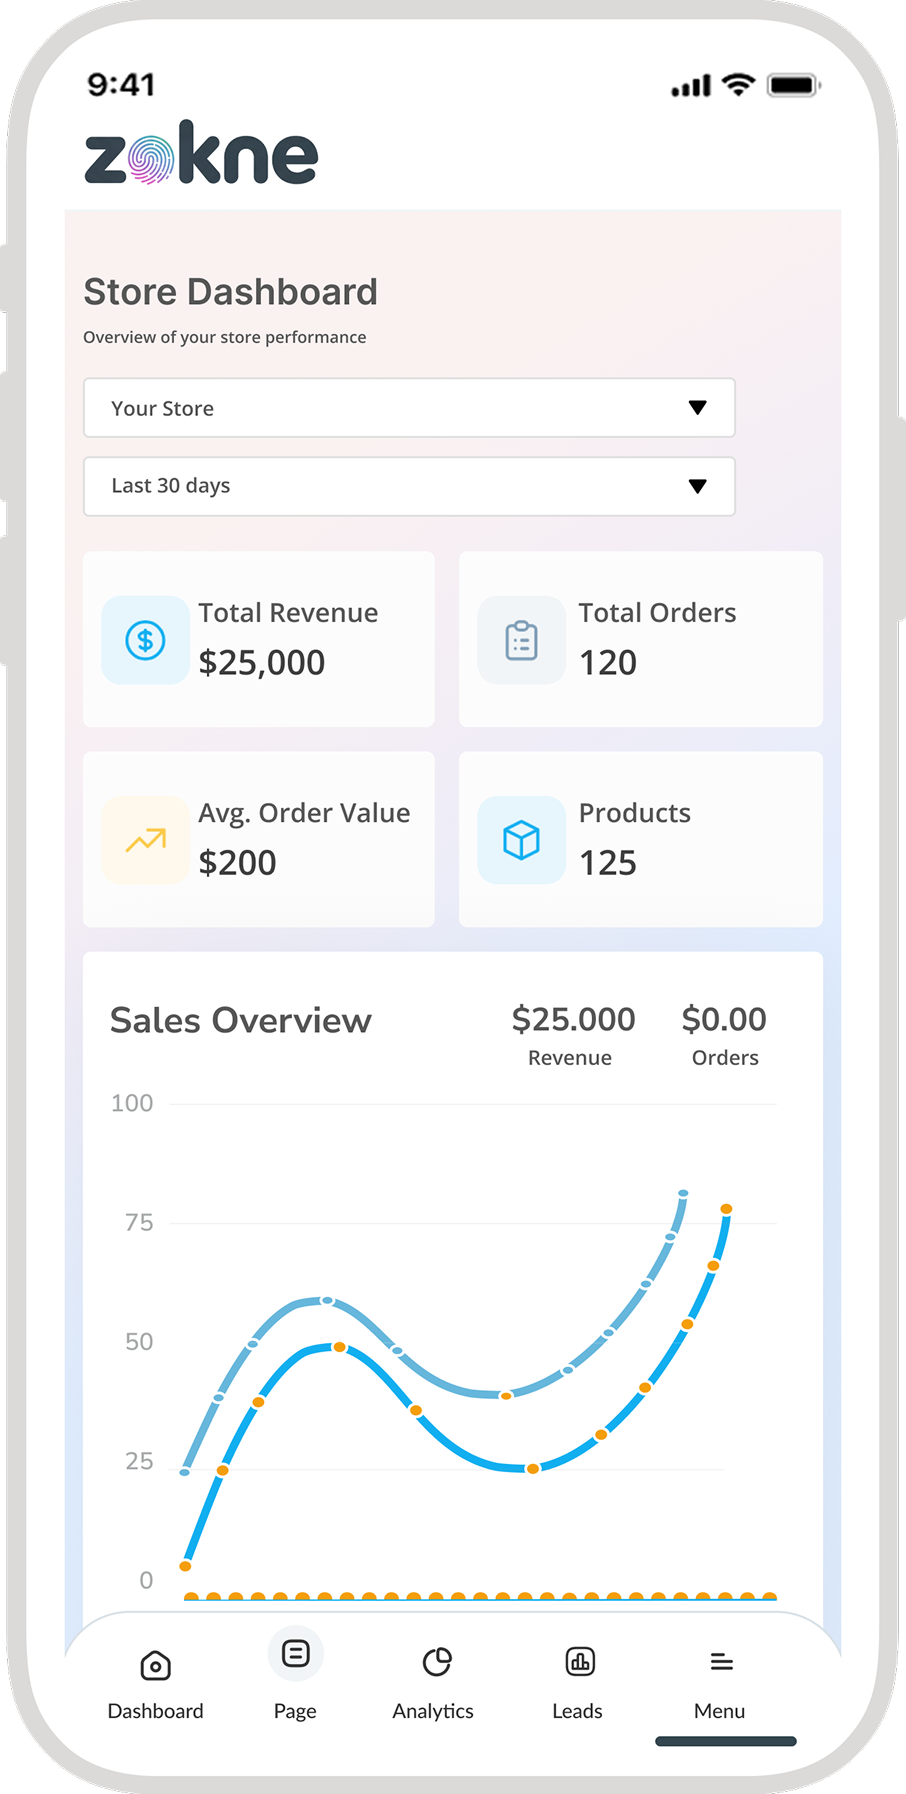Select the $200 average order value
This screenshot has width=906, height=1794.
point(237,863)
